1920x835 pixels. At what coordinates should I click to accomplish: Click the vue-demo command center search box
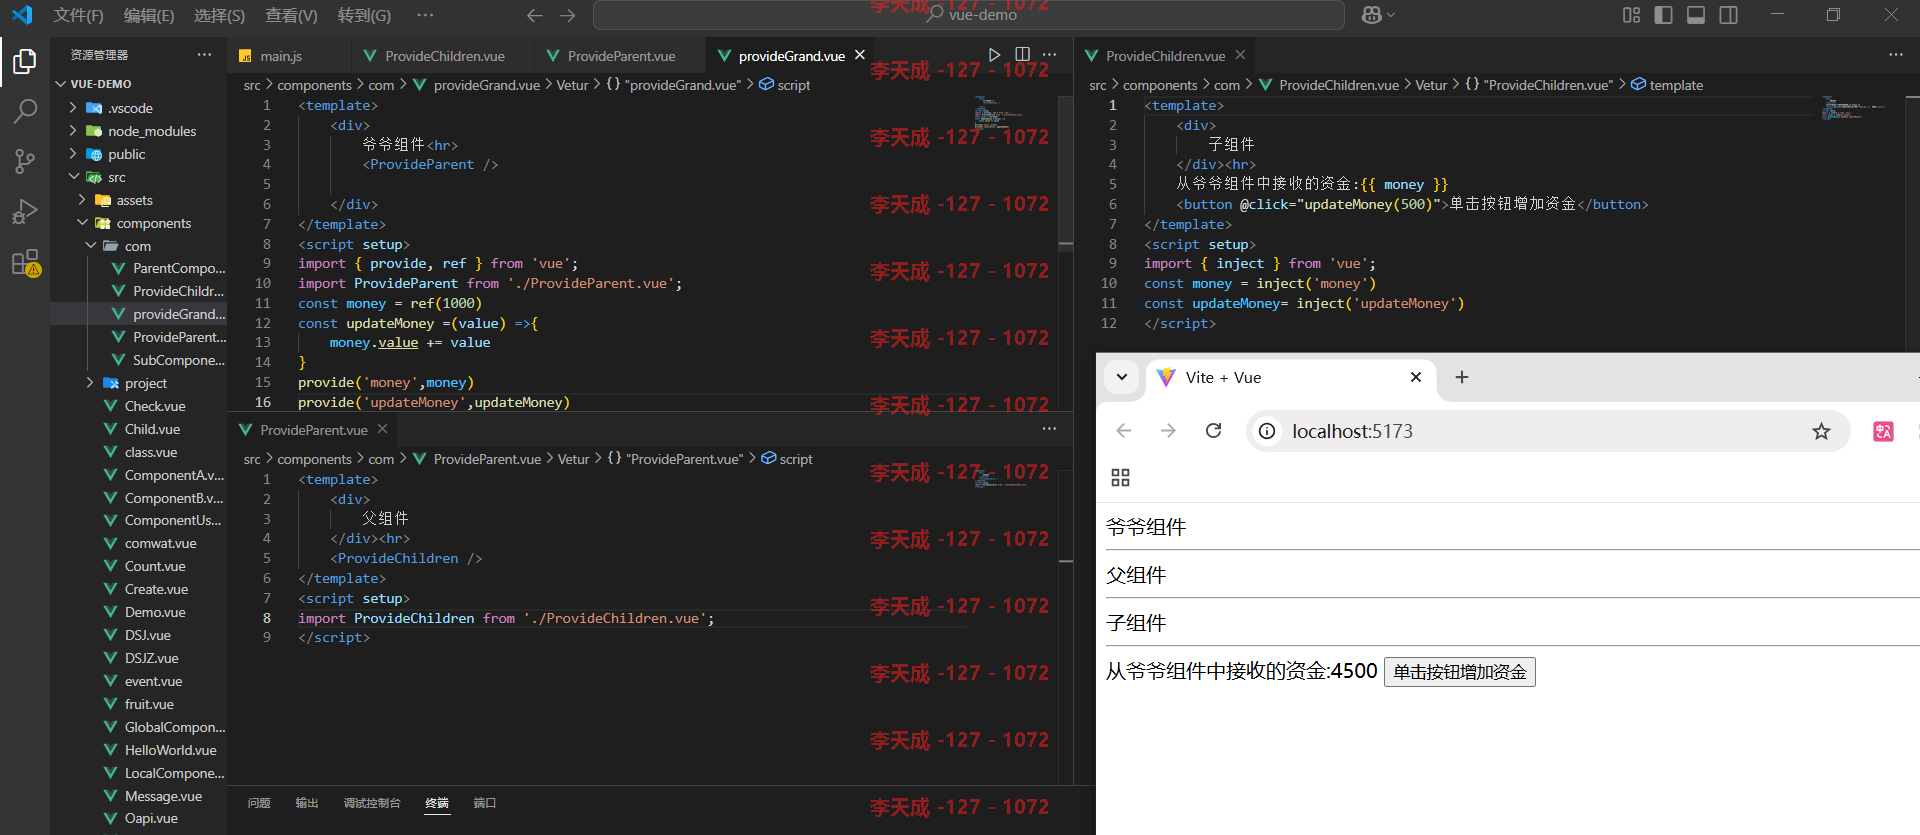[x=968, y=15]
